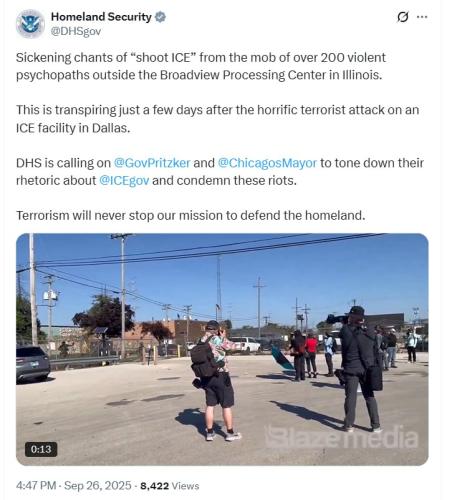Open the @ICEgov mention
The height and width of the screenshot is (500, 462).
point(124,181)
